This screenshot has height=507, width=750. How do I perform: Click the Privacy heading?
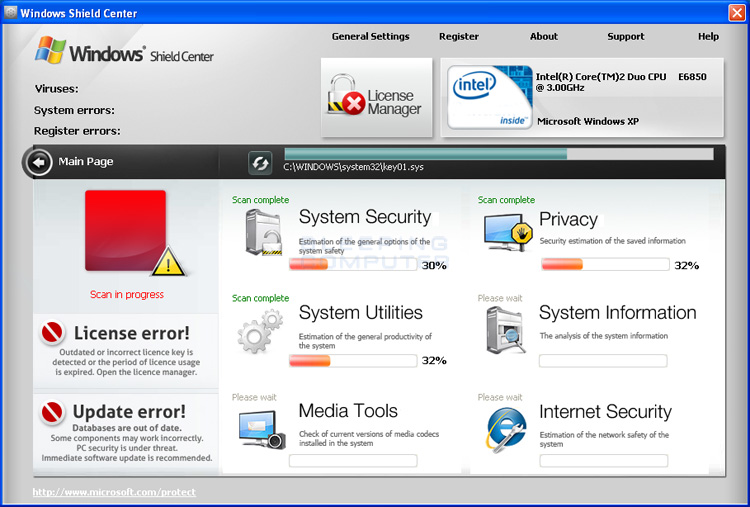[568, 219]
